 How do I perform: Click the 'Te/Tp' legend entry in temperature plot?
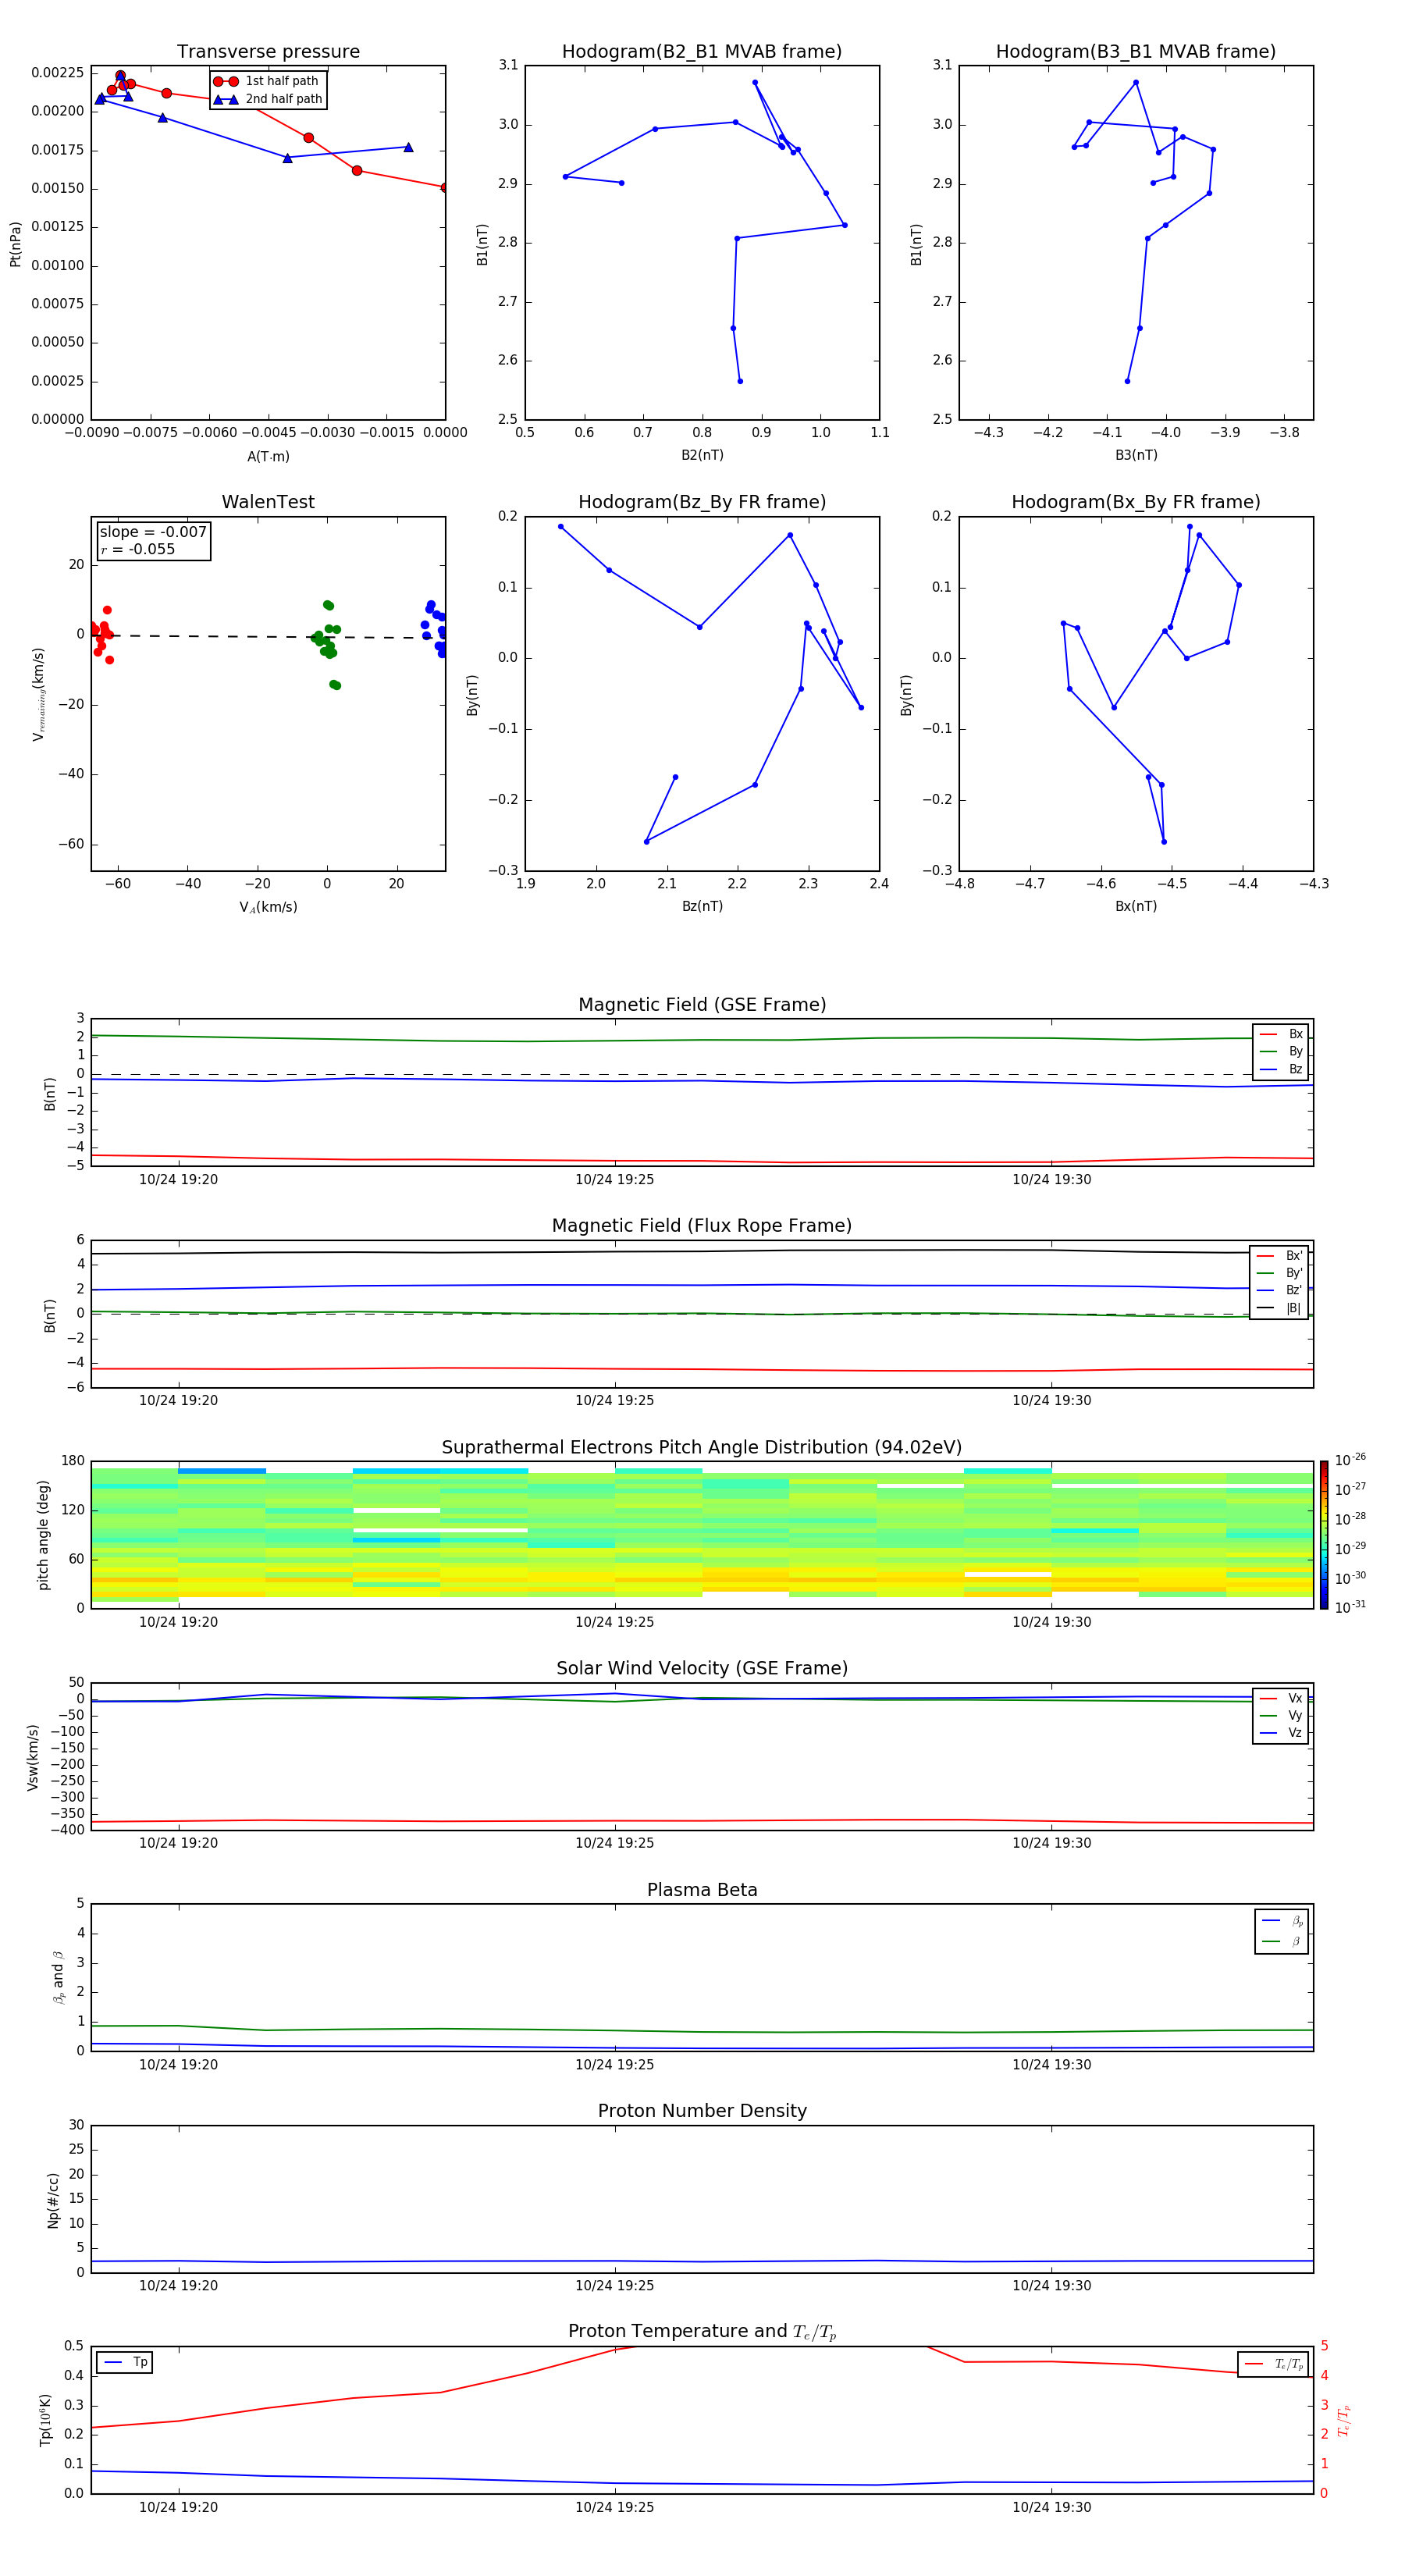(x=1274, y=2364)
